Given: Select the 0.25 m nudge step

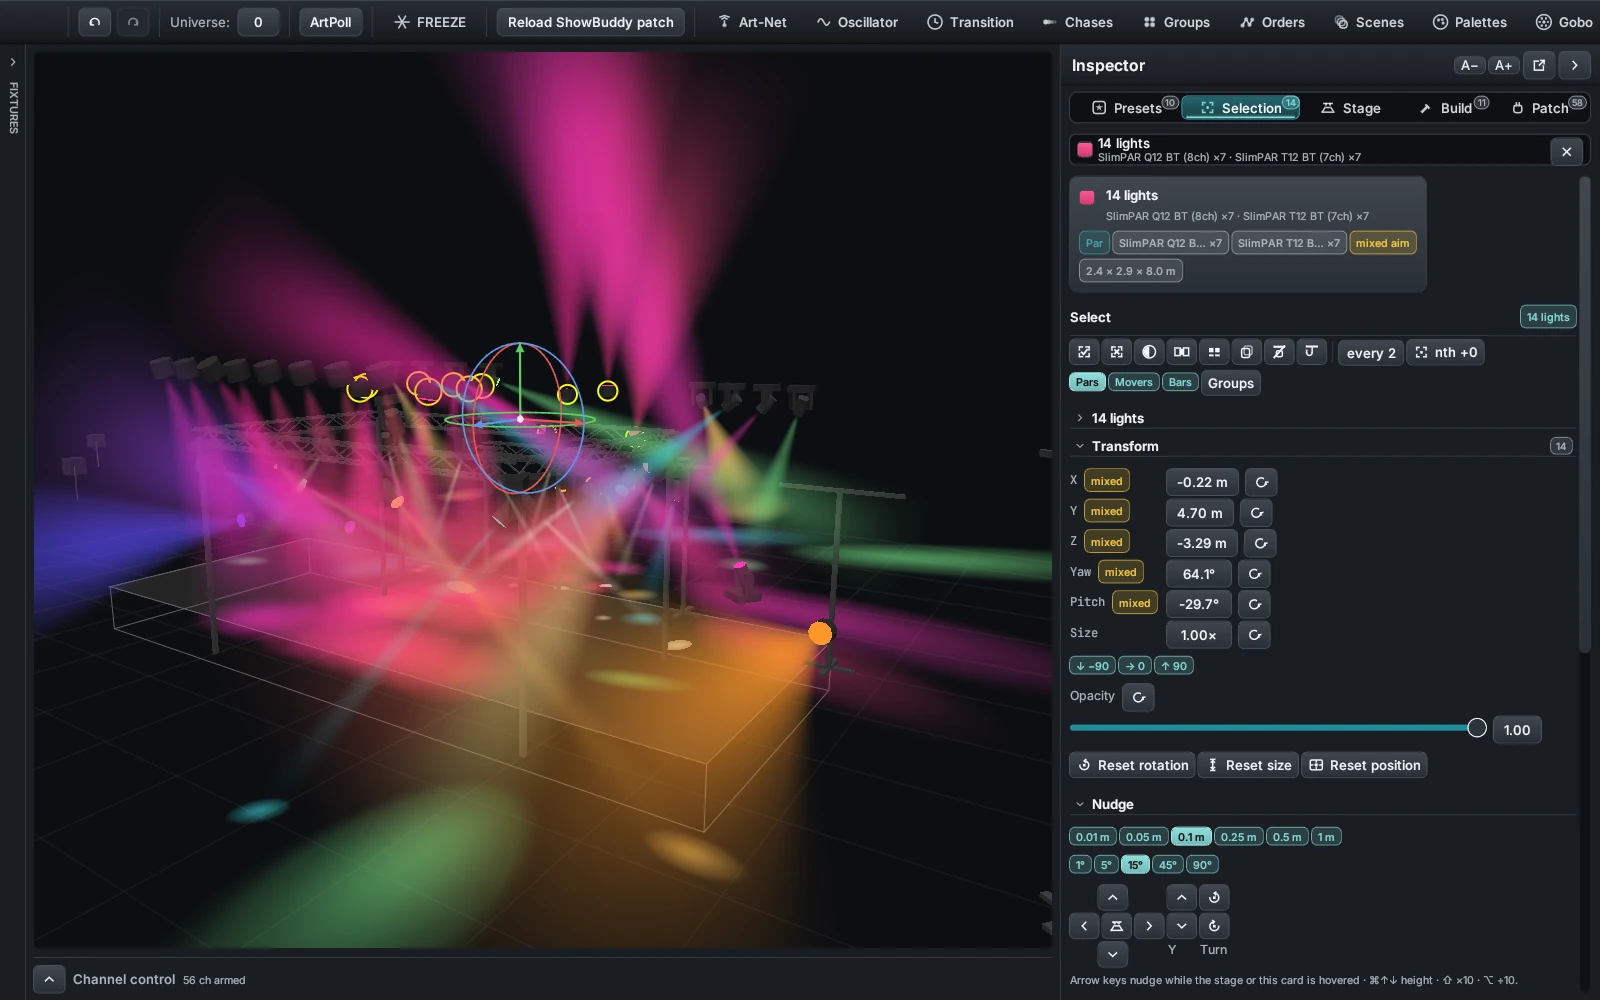Looking at the screenshot, I should 1238,837.
